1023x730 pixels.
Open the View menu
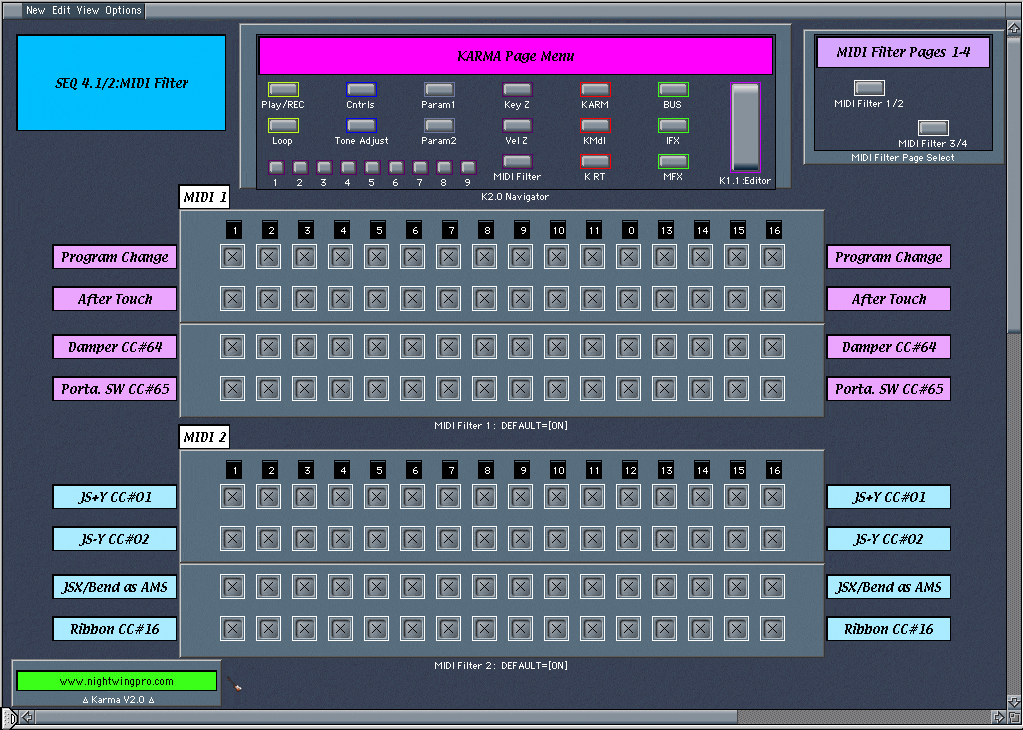88,10
